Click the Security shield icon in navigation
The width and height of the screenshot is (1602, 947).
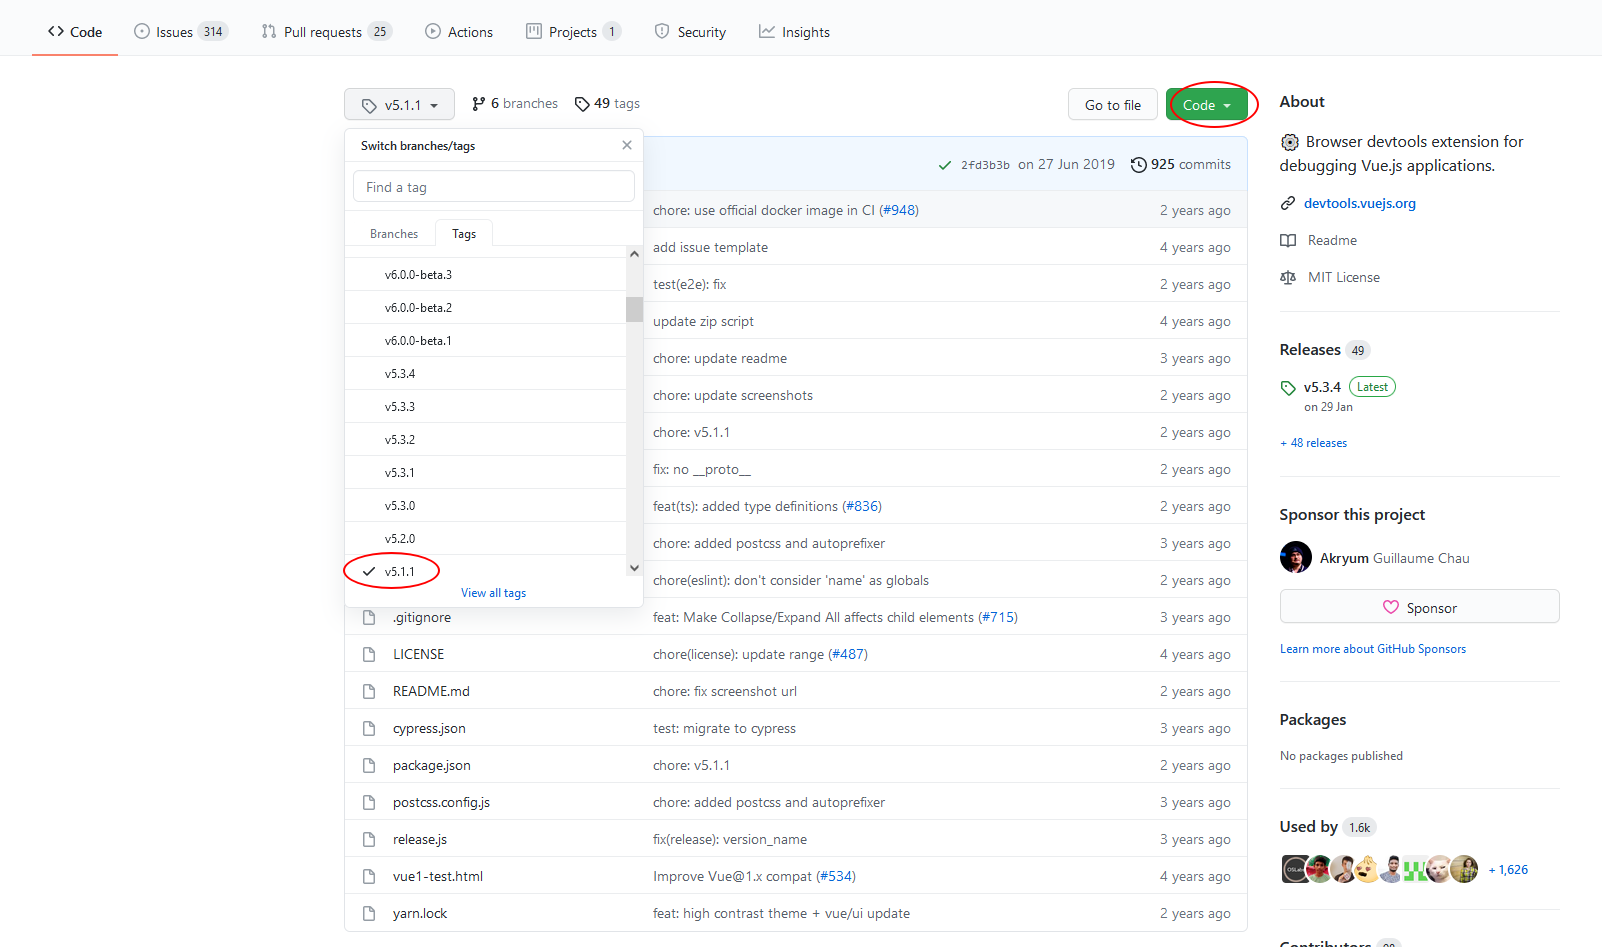pos(661,31)
